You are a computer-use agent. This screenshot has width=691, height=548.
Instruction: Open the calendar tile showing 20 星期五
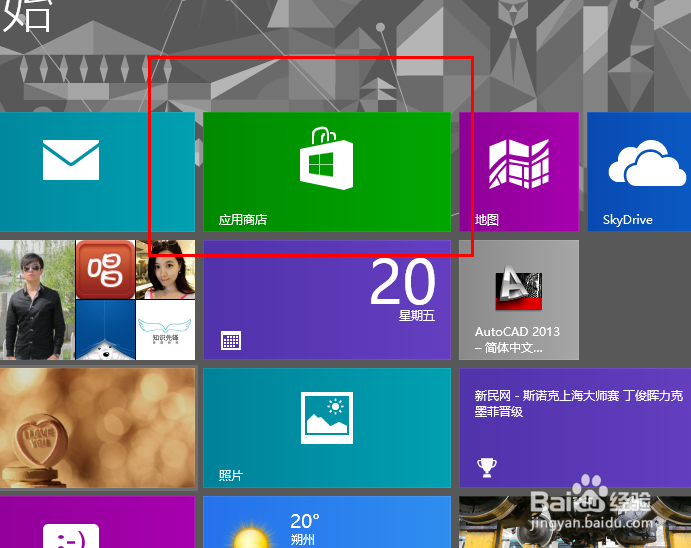[x=327, y=300]
